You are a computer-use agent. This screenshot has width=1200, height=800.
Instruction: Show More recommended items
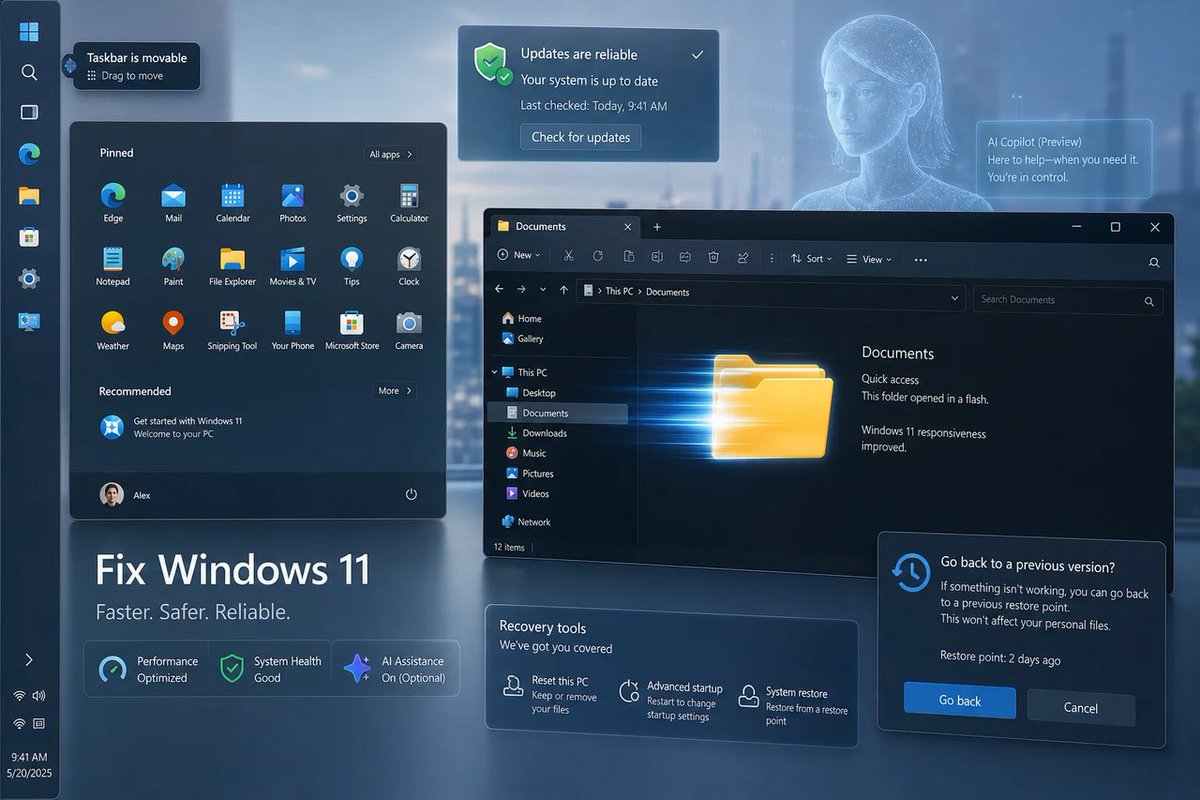[x=394, y=391]
